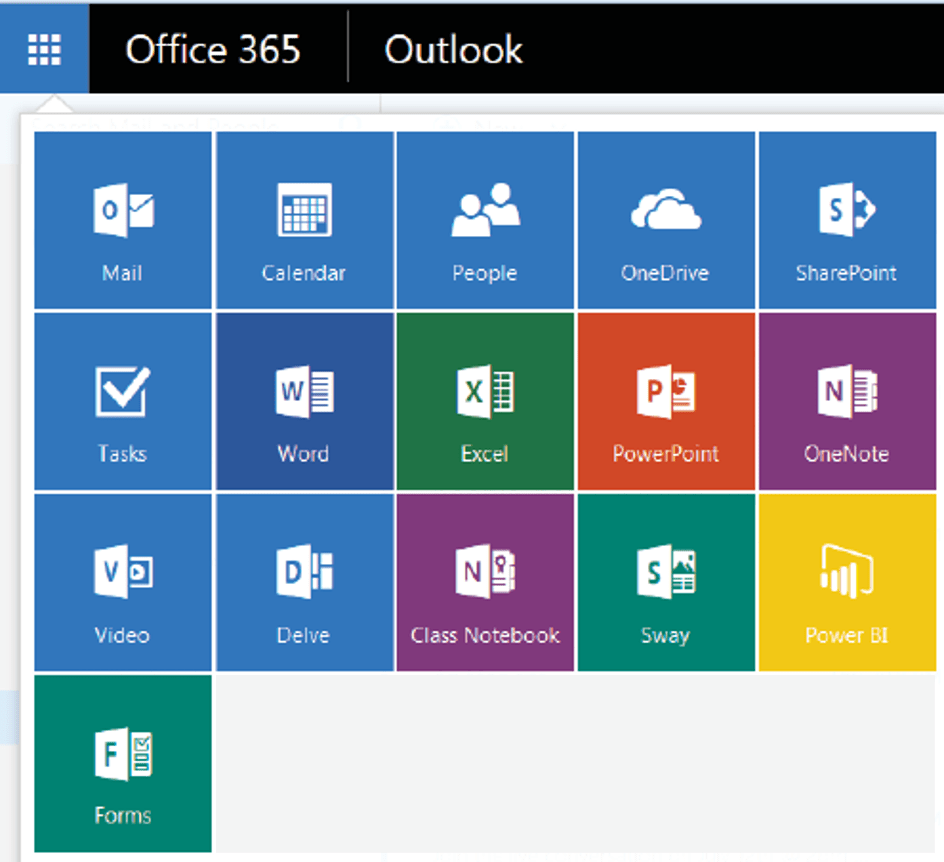Open the purple OneNote tile
Image resolution: width=944 pixels, height=862 pixels.
[846, 402]
